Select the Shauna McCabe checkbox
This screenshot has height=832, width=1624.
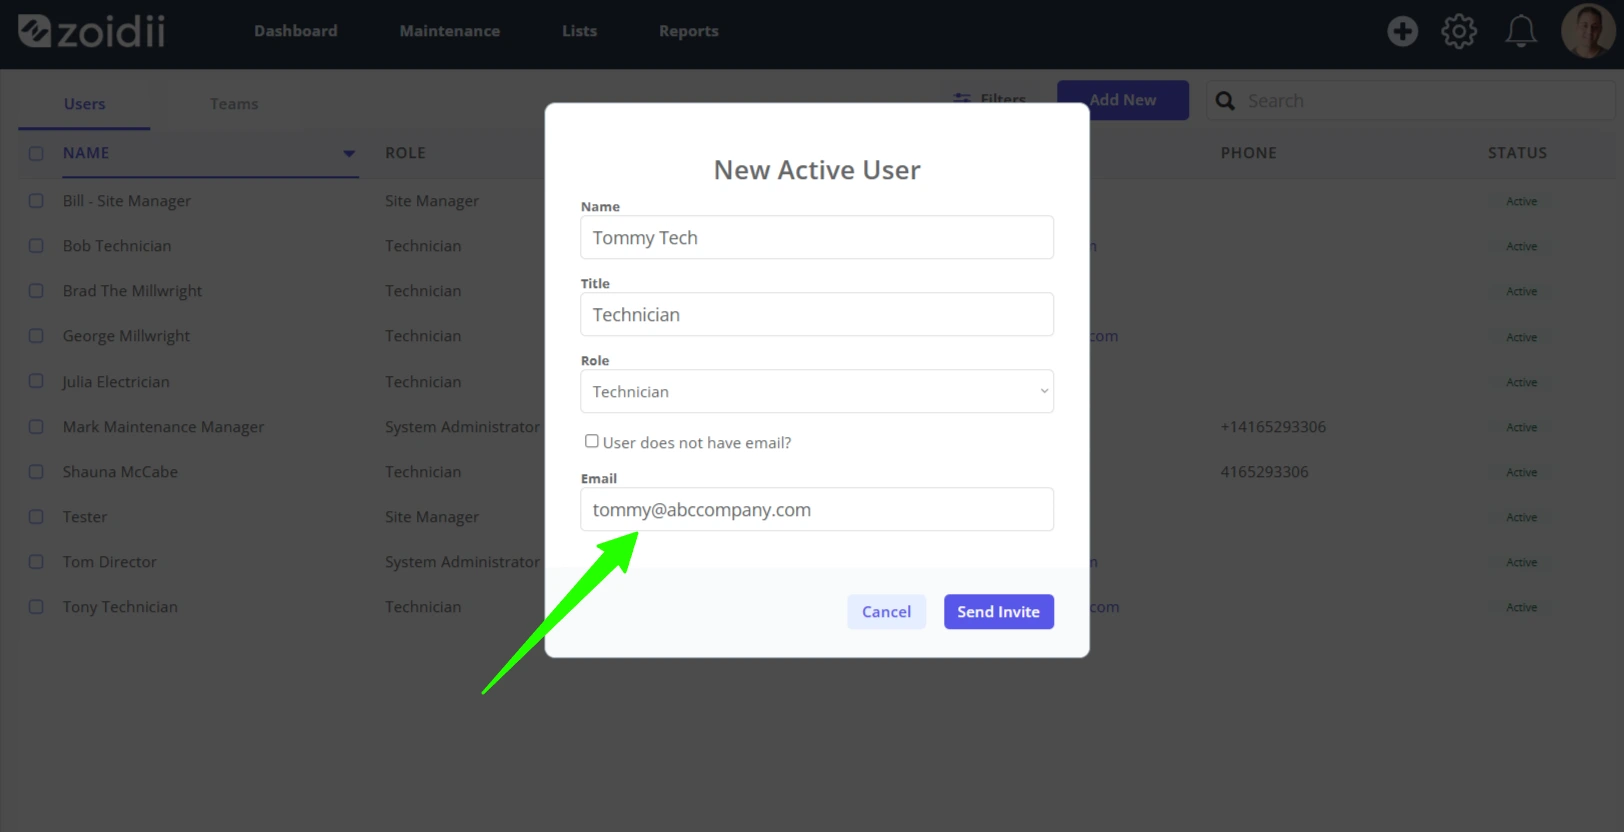(36, 472)
